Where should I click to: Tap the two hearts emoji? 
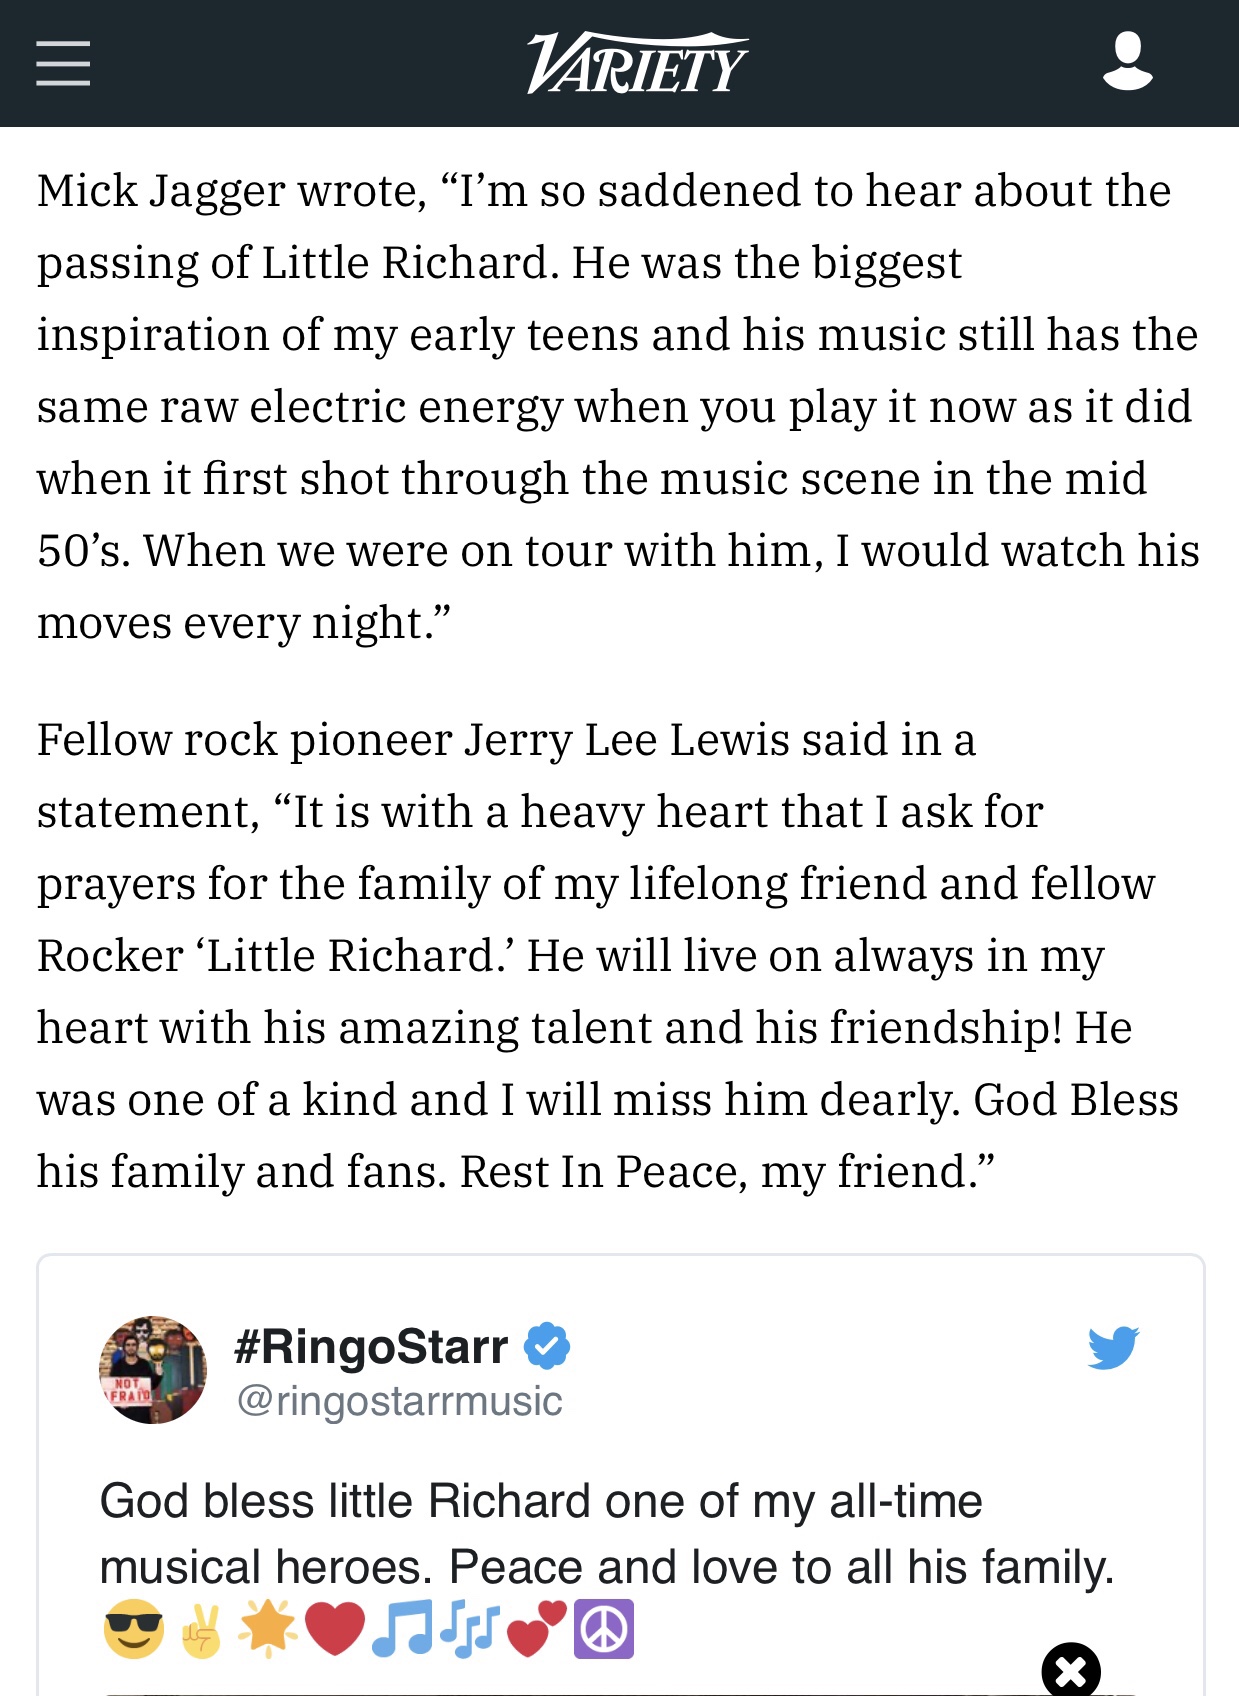(537, 1629)
